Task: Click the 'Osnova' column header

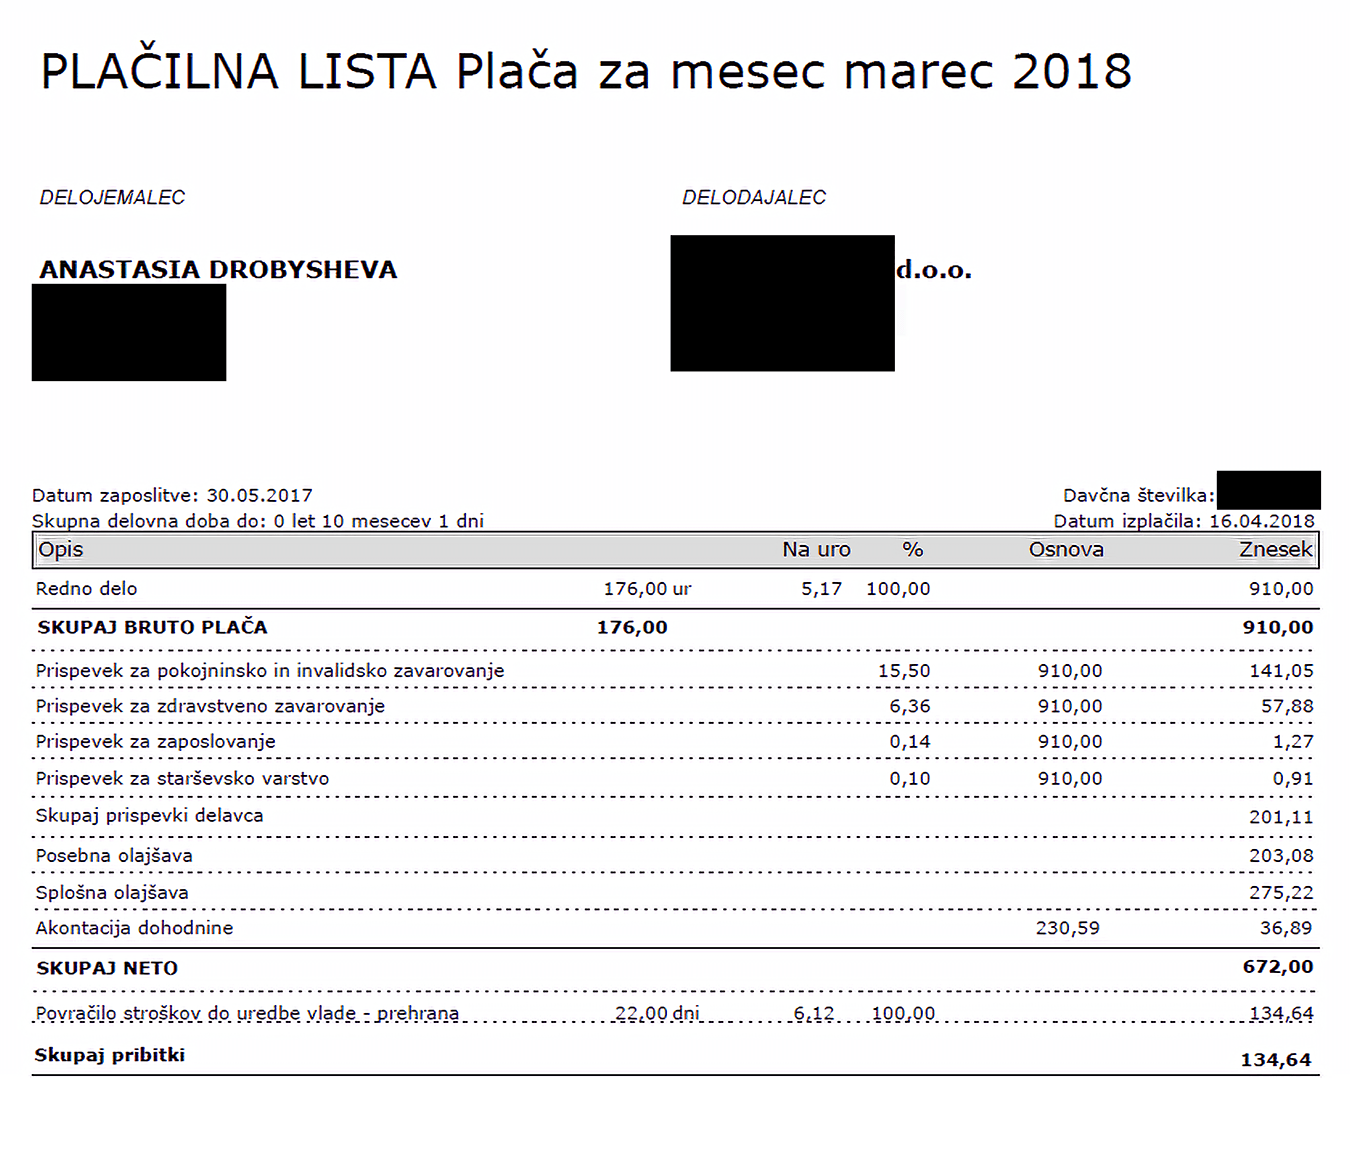Action: coord(1066,549)
